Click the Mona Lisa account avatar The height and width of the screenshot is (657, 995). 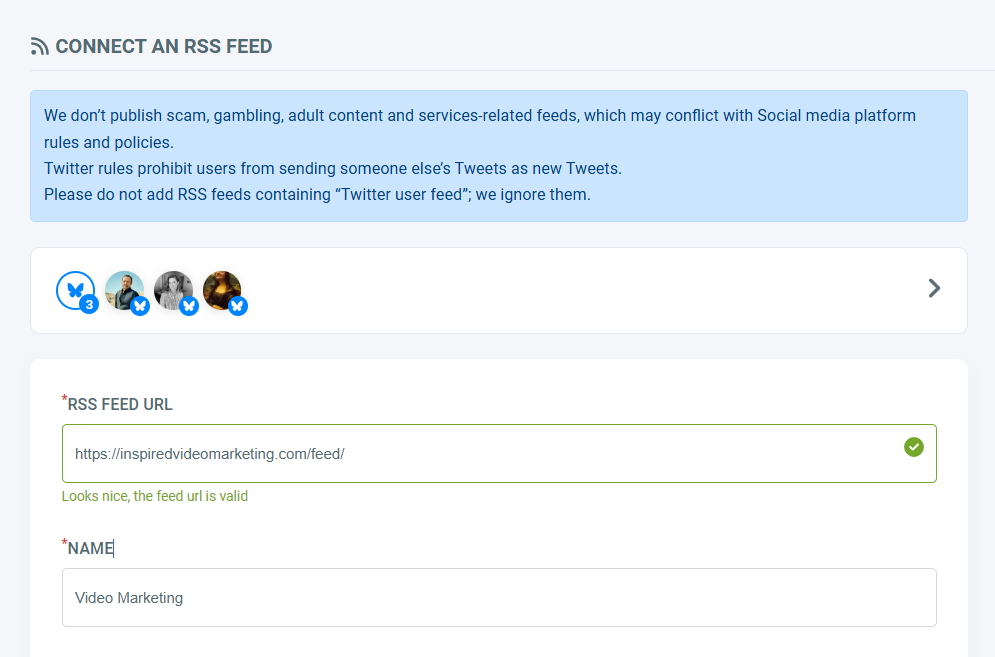point(222,288)
